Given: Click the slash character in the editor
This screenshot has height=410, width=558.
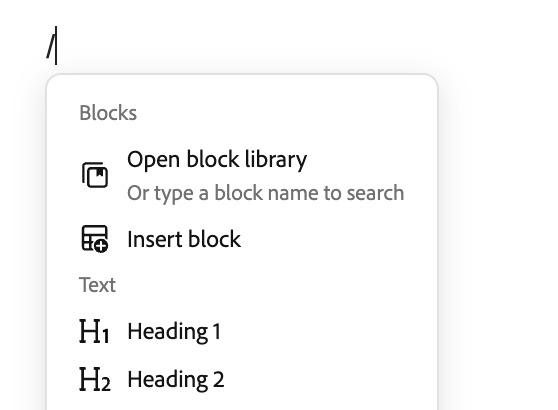Looking at the screenshot, I should pos(51,46).
